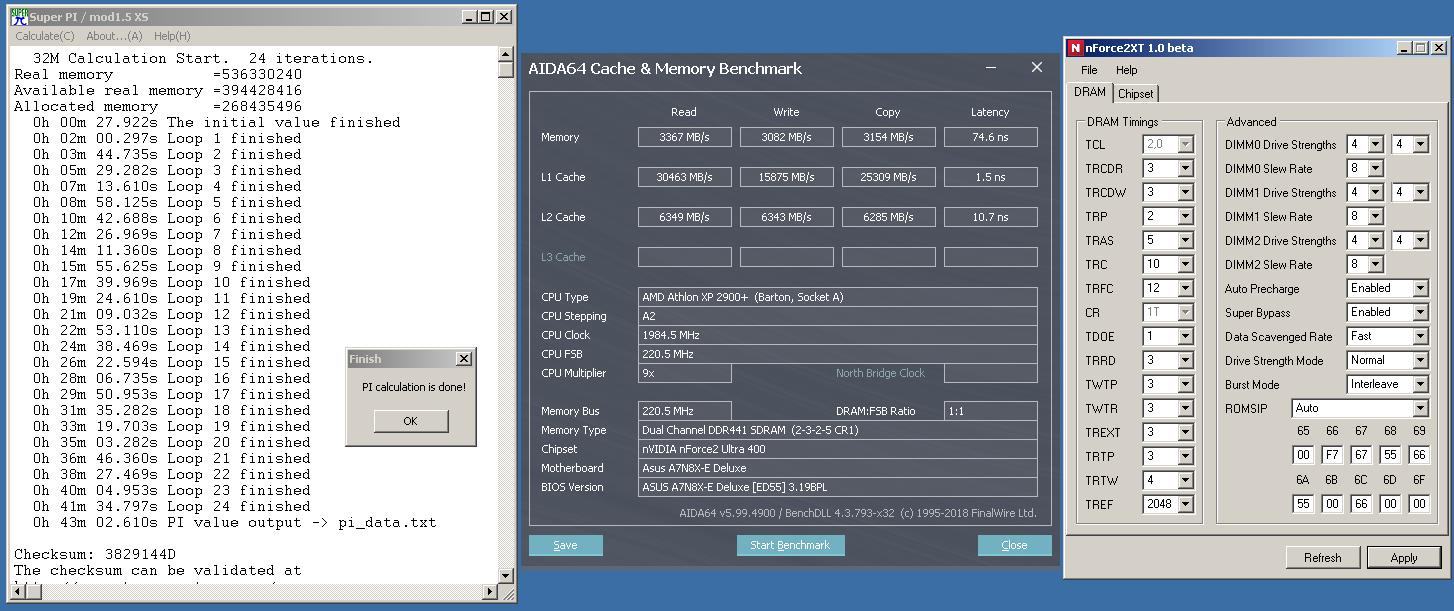Click Refresh in nForce2XT

click(x=1322, y=557)
